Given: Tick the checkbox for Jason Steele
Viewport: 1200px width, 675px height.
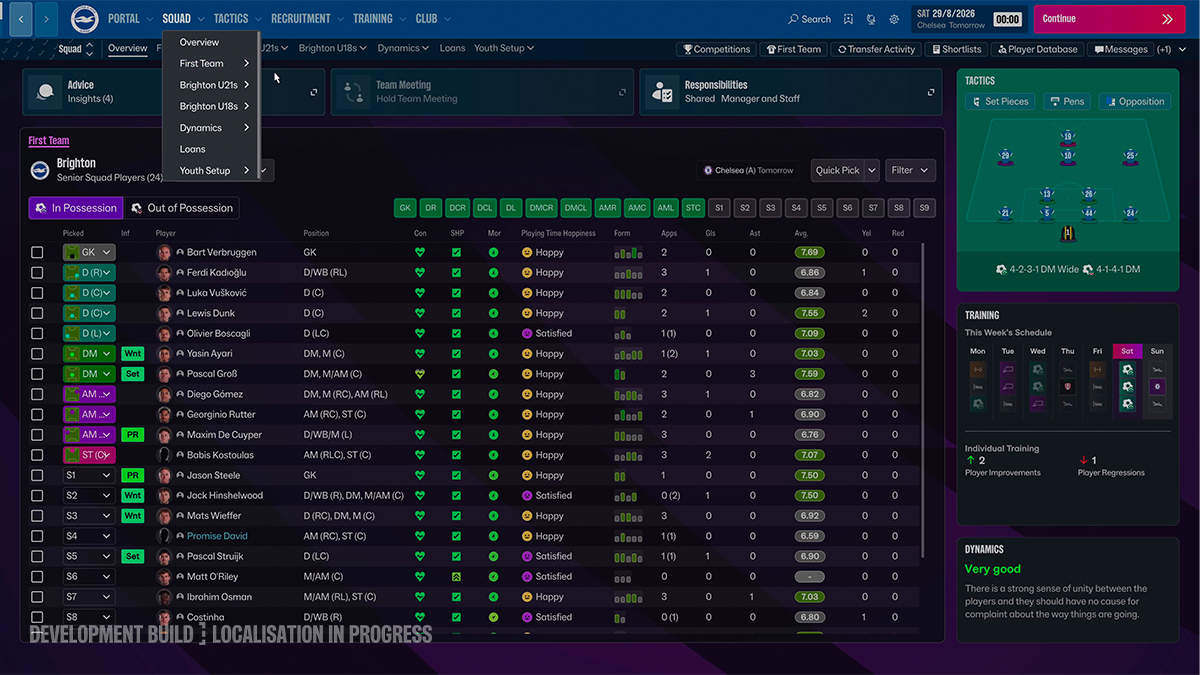Looking at the screenshot, I should pos(37,475).
